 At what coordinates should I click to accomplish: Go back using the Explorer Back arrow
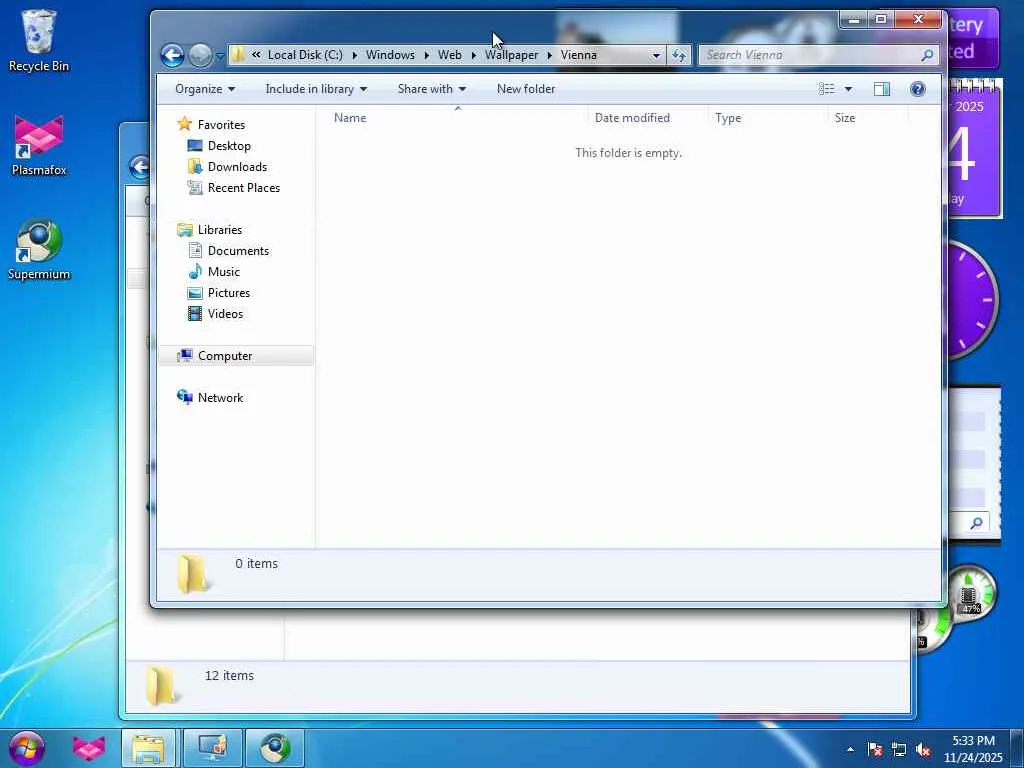pyautogui.click(x=172, y=56)
